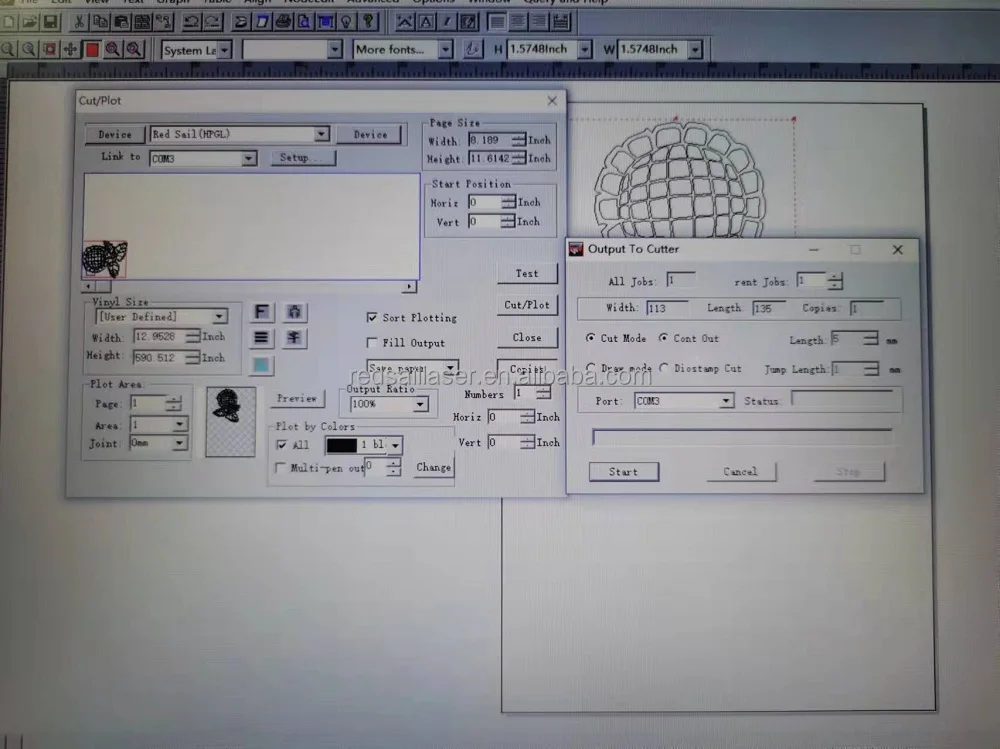Click the Setup button next to COM3
The width and height of the screenshot is (1000, 749).
click(302, 158)
